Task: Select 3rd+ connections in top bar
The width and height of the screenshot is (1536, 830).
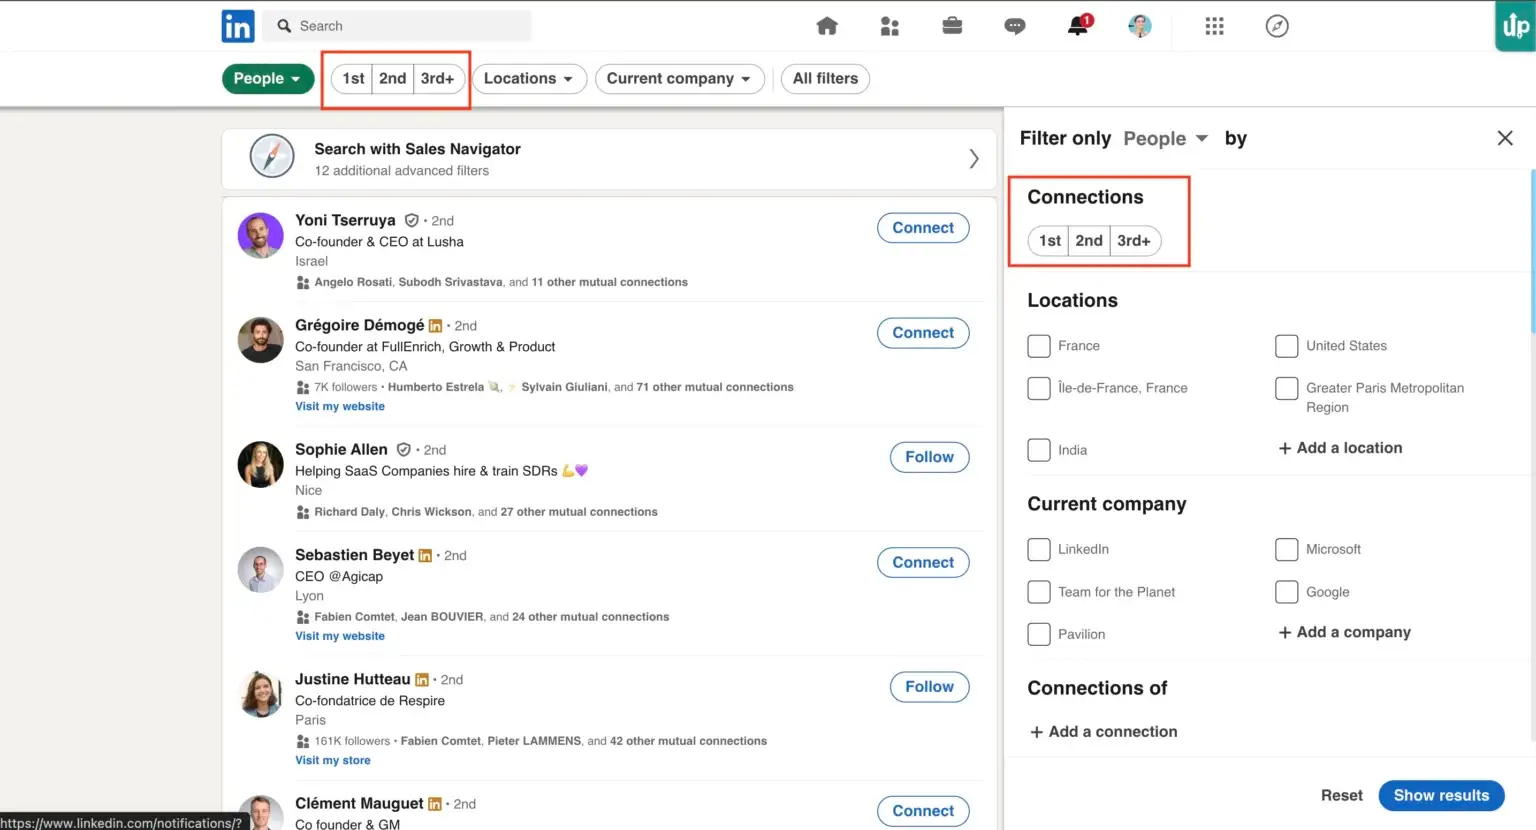Action: click(x=438, y=78)
